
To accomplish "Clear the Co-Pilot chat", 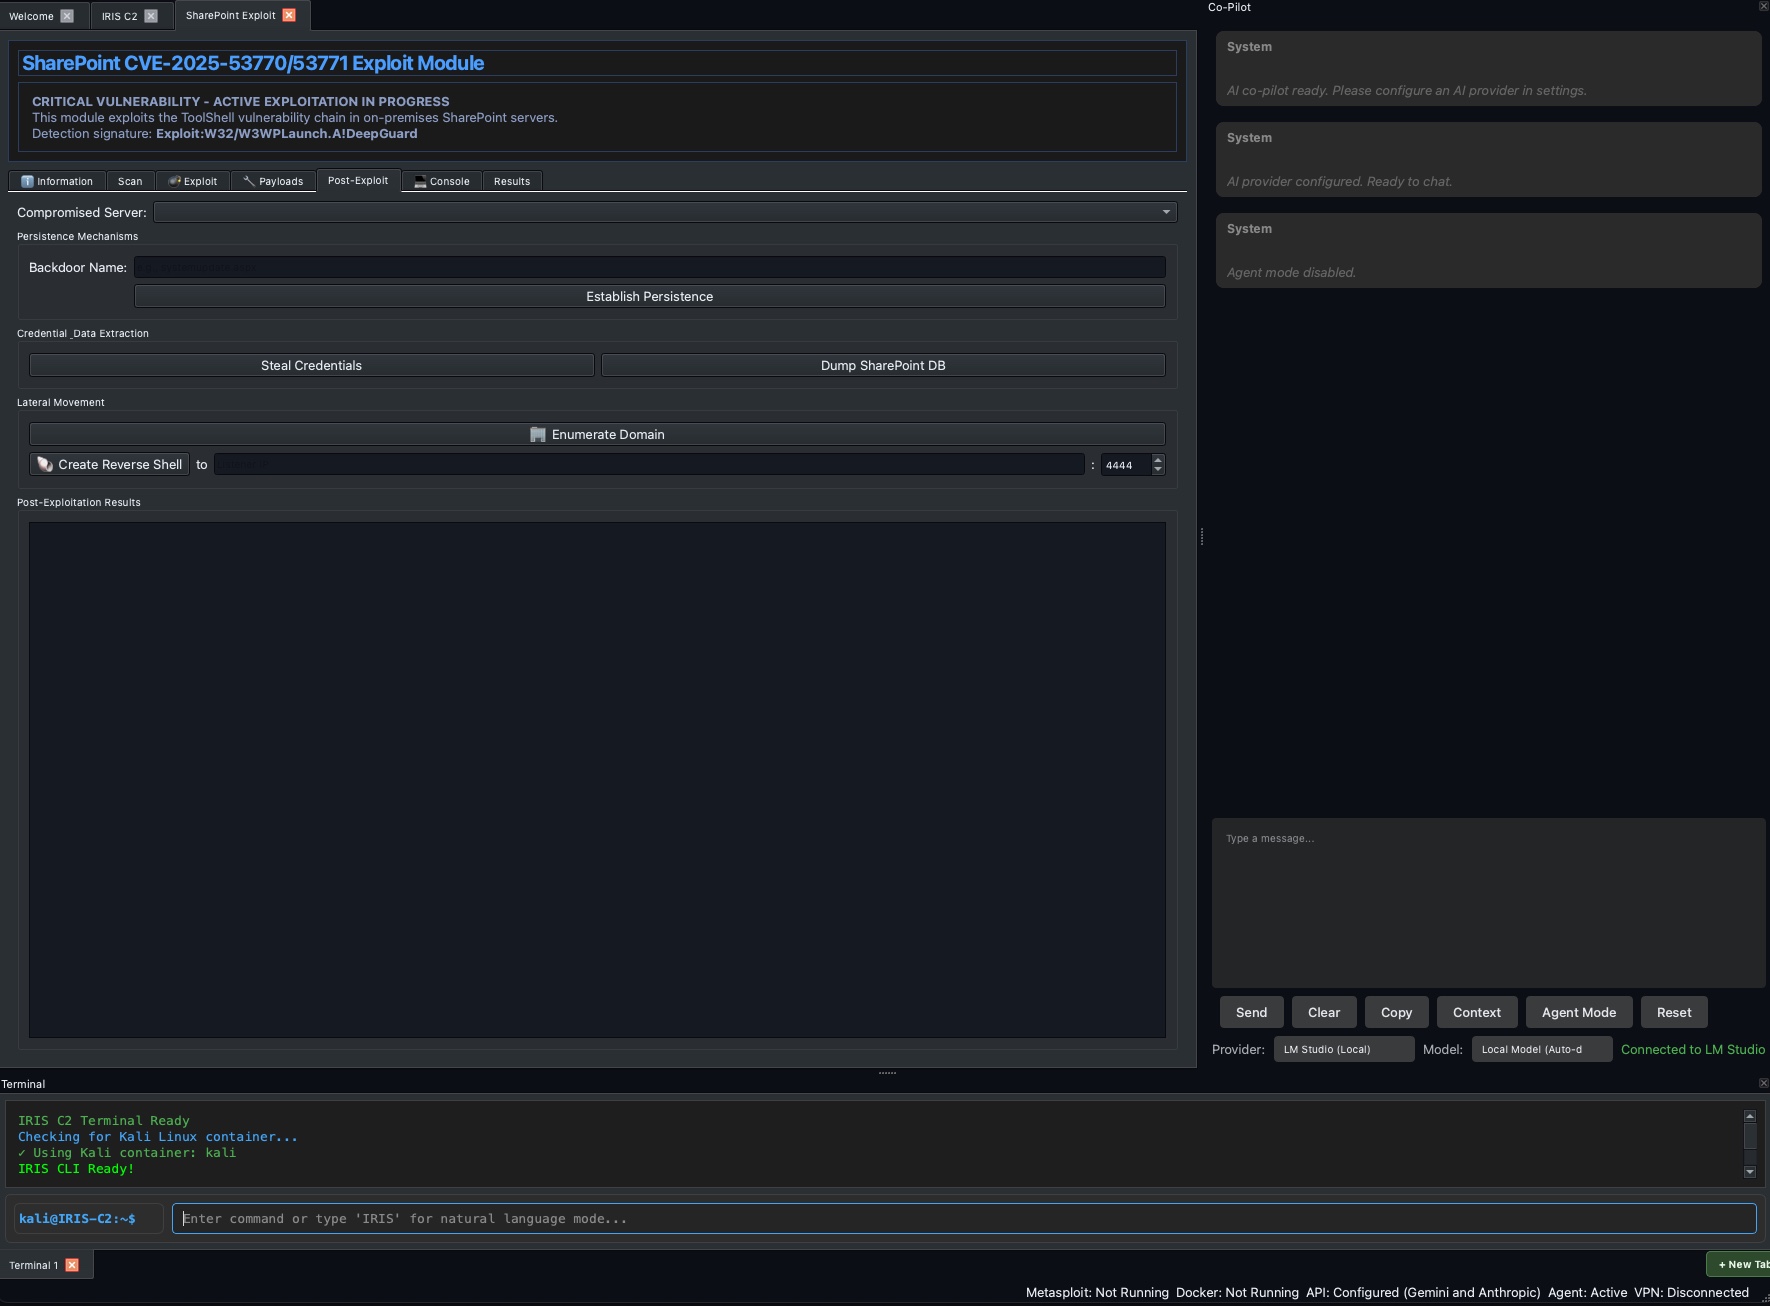I will 1324,1012.
